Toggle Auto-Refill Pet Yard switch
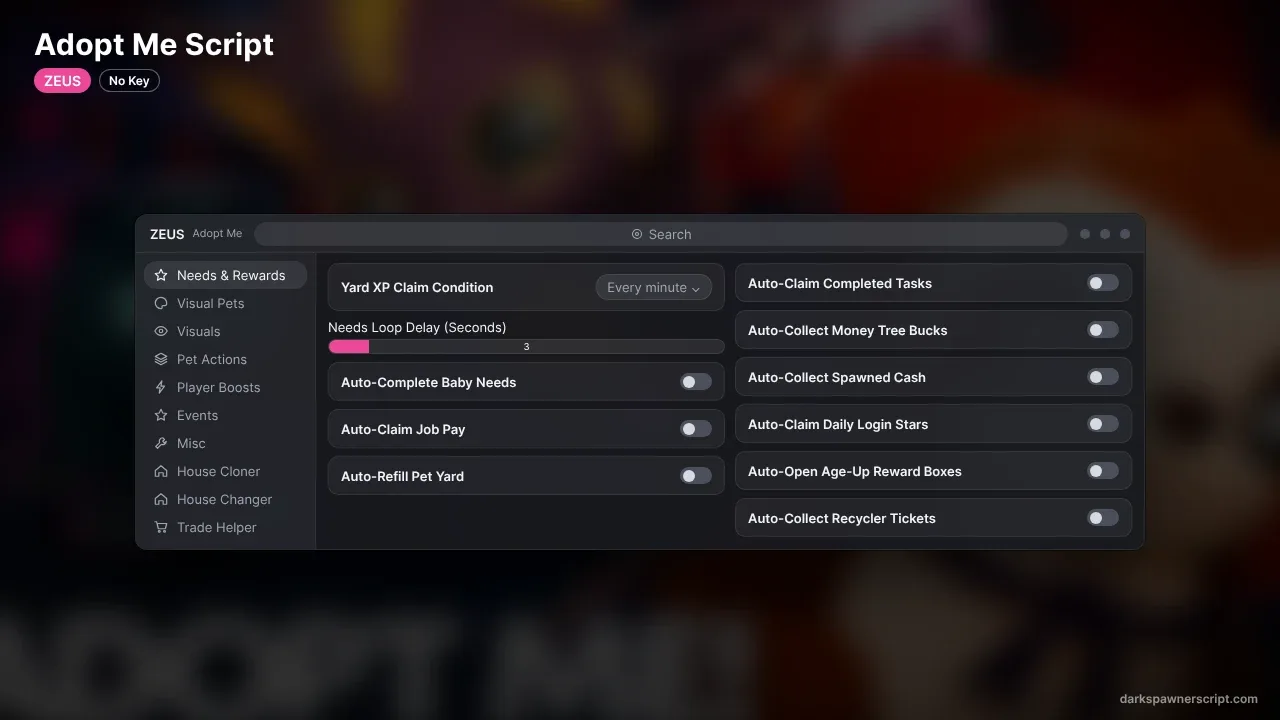 pos(696,476)
